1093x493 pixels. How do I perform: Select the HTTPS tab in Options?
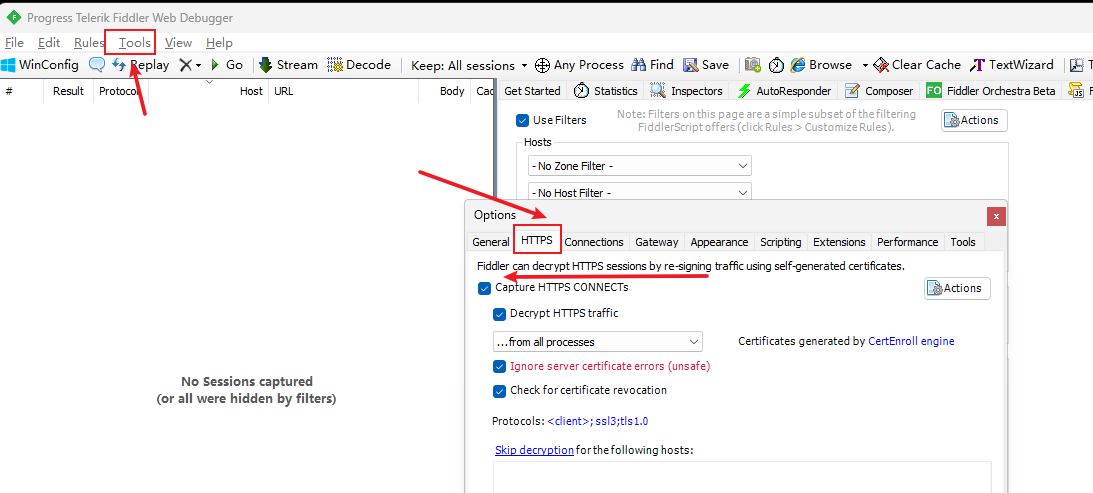click(x=537, y=241)
